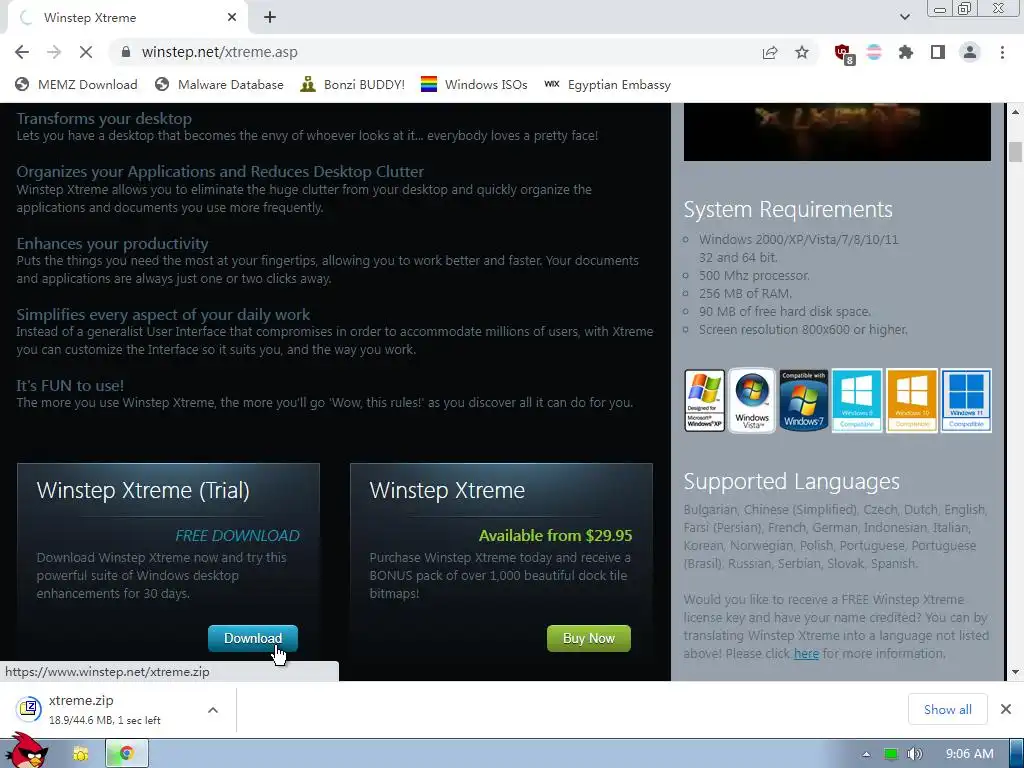1024x768 pixels.
Task: Click the 'Transforms your desktop' heading
Action: coord(104,119)
